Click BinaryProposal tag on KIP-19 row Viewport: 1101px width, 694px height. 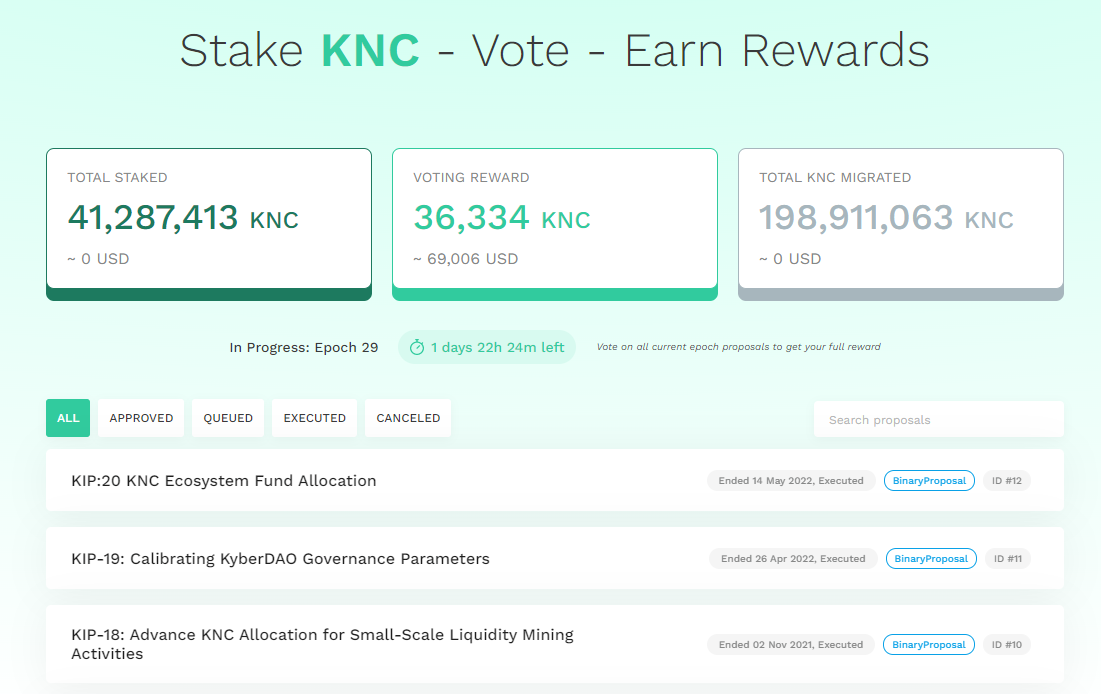(x=931, y=558)
